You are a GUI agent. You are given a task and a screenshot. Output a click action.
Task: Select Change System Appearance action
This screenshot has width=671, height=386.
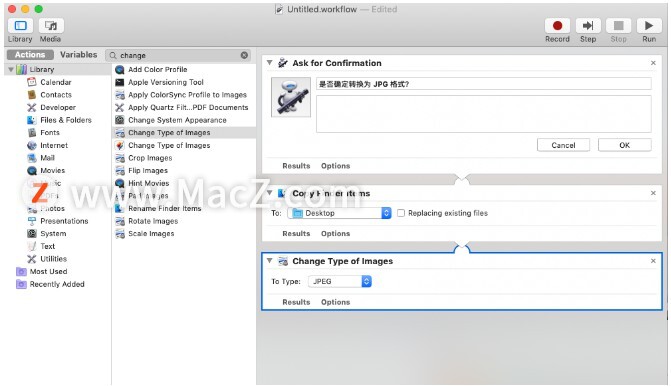(x=177, y=120)
